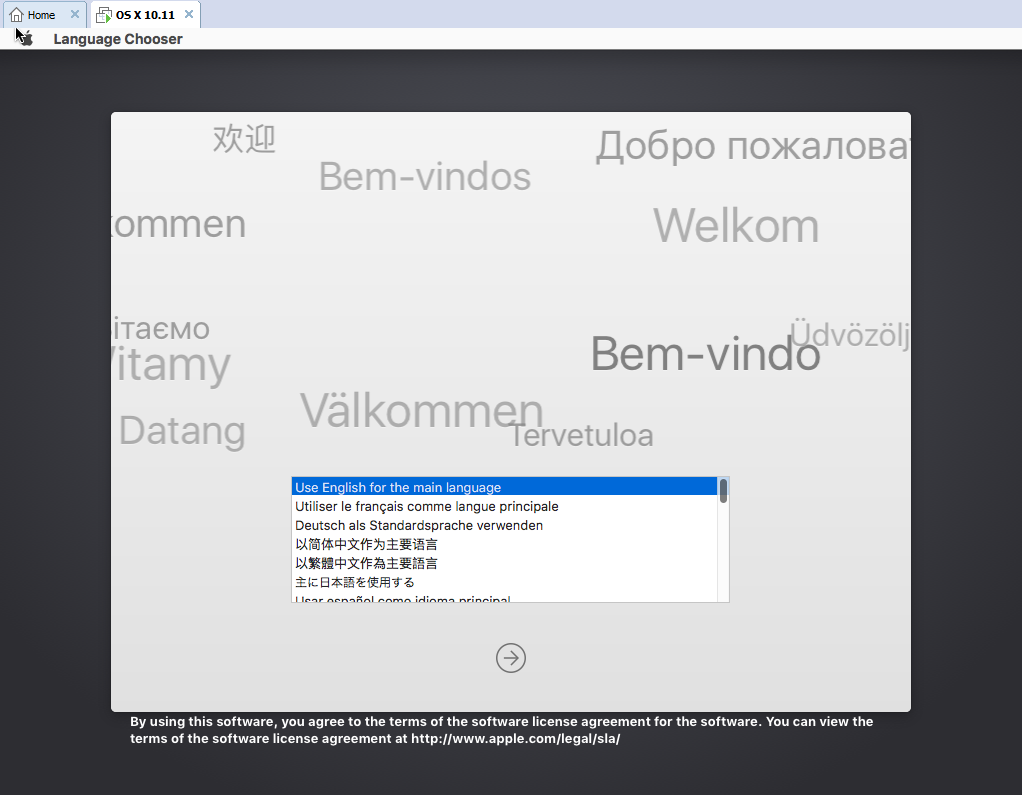Click the circled right-arrow continue button
This screenshot has width=1022, height=795.
pos(511,658)
